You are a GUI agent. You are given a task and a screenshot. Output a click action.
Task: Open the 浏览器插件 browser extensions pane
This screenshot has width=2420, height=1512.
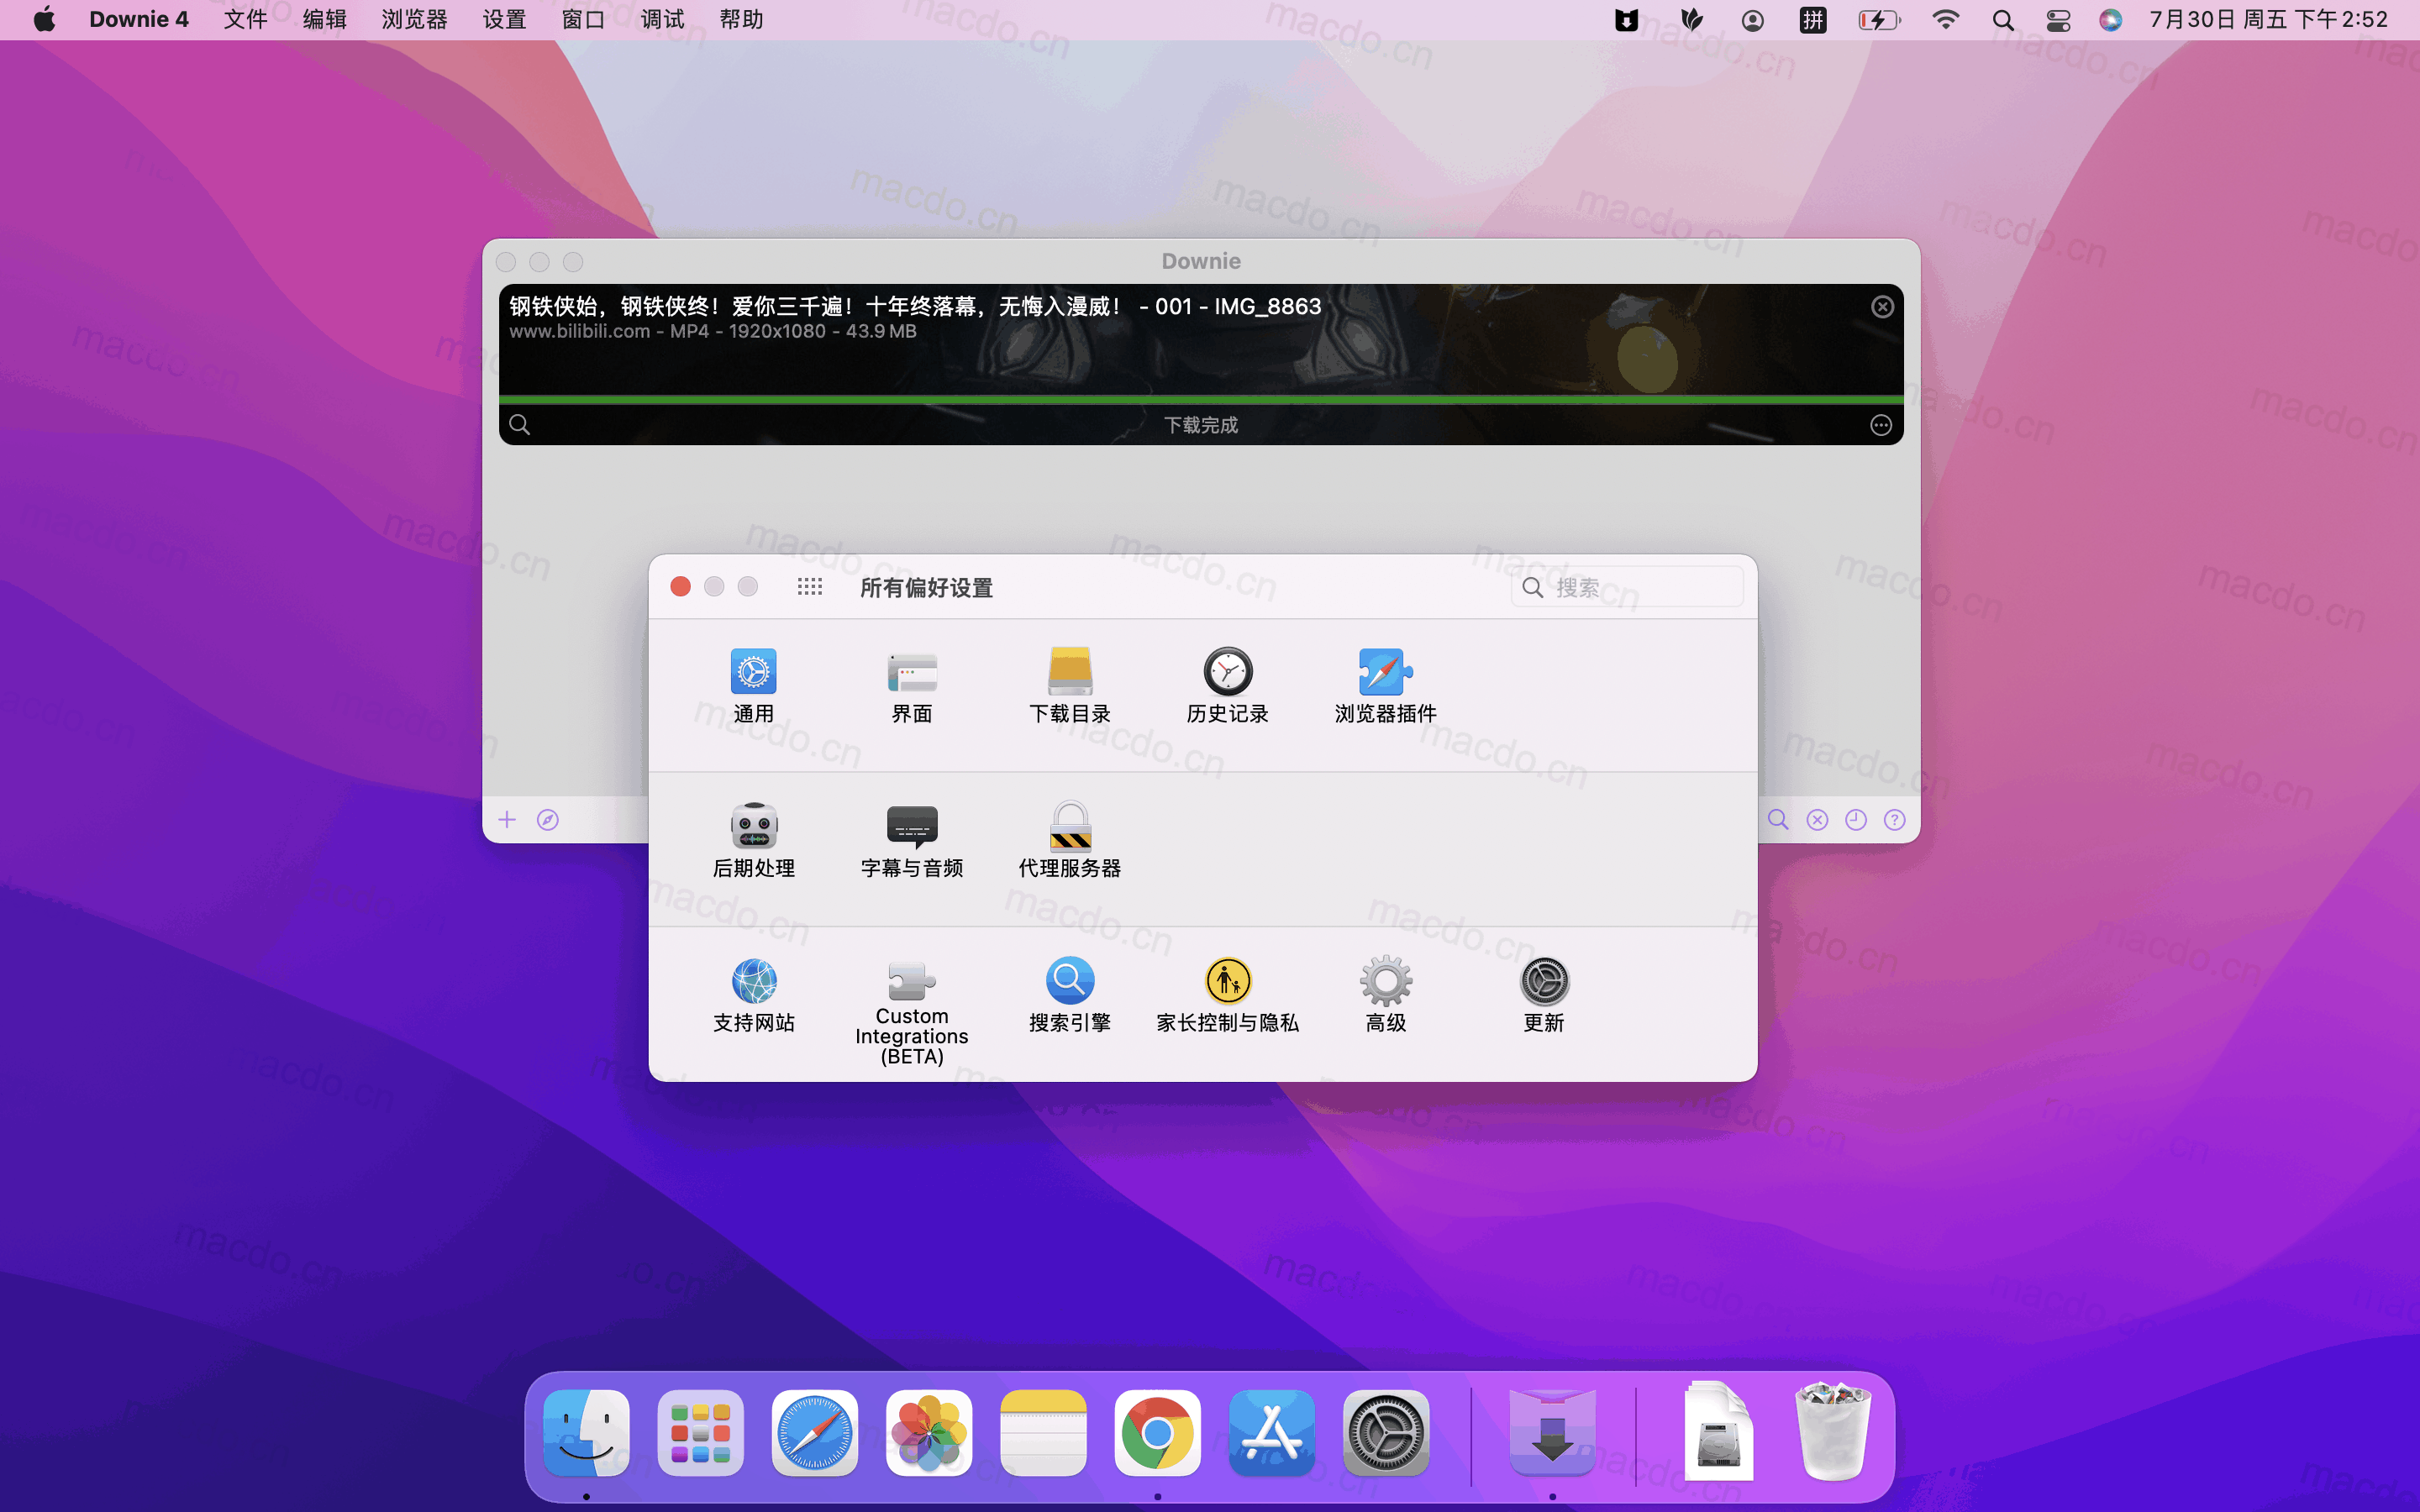1385,686
